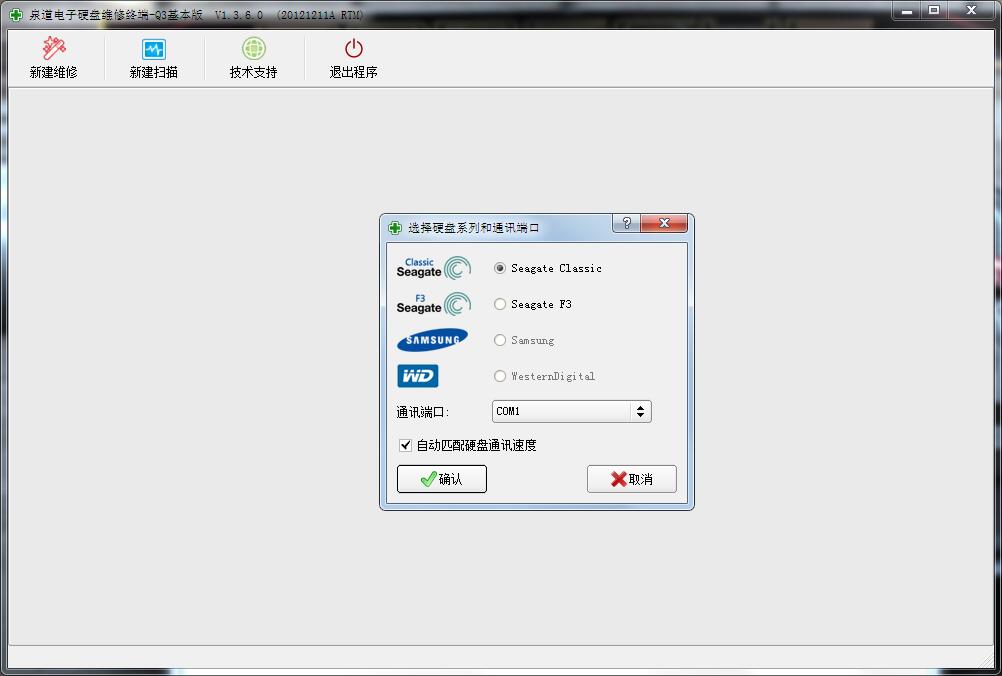1002x676 pixels.
Task: Select the WesternDigital radio button
Action: tap(499, 376)
